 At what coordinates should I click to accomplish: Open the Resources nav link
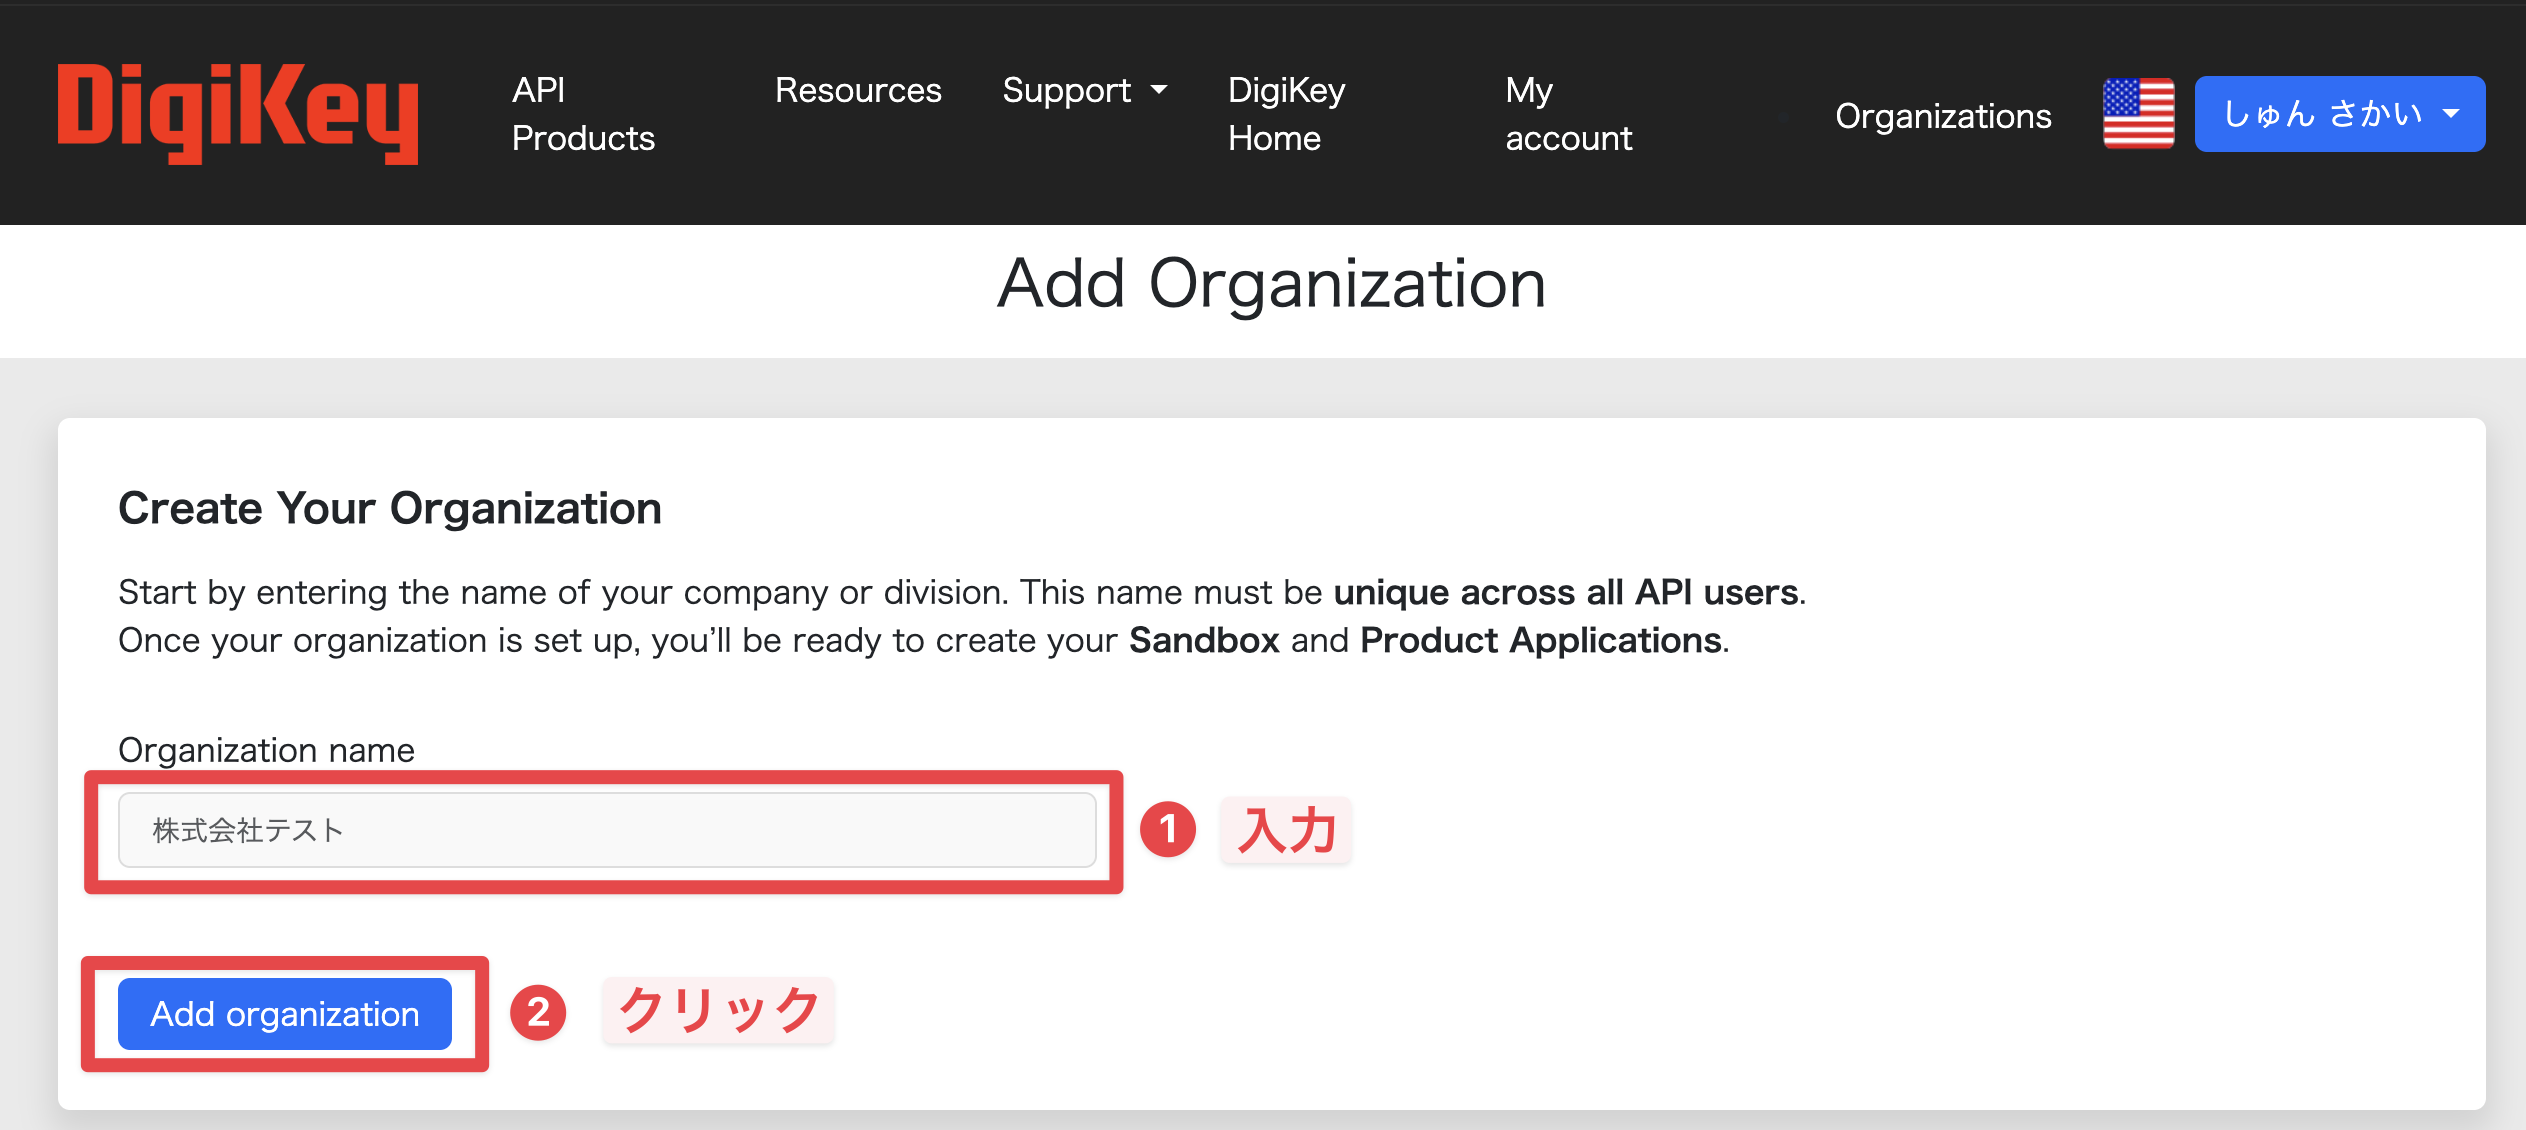[858, 90]
